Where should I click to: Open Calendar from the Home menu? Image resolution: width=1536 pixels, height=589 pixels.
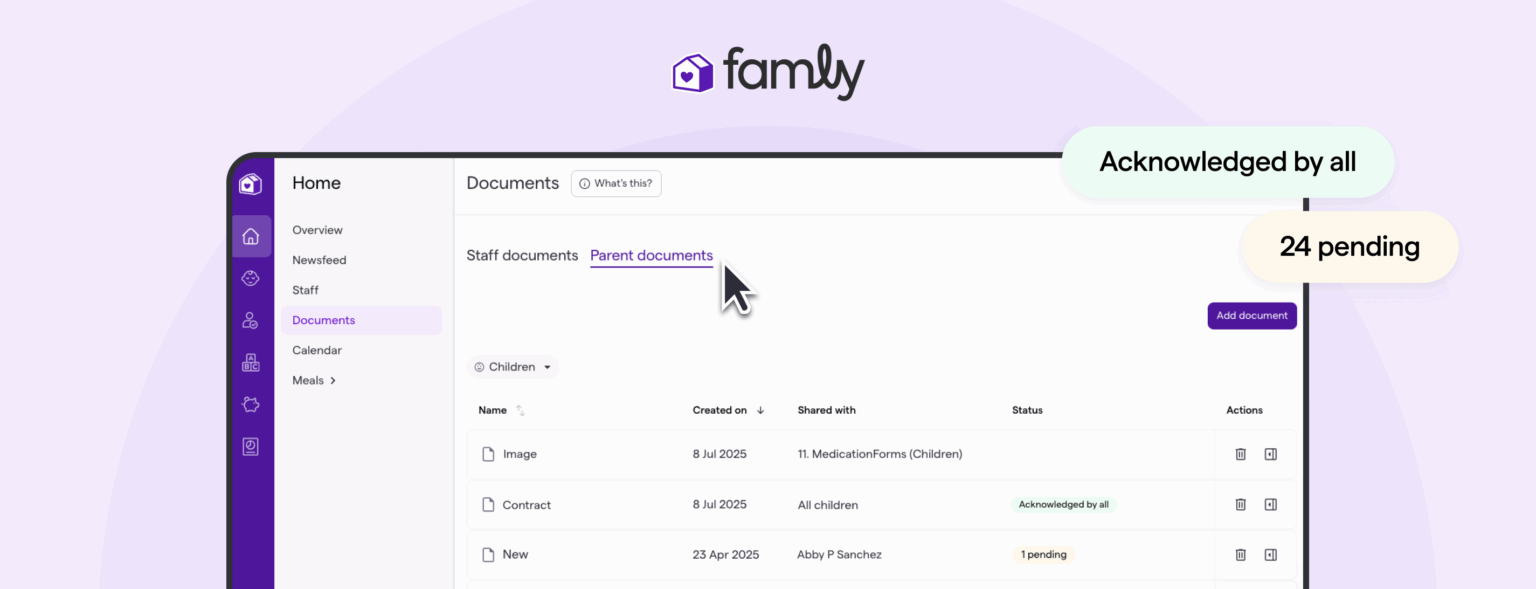pos(317,351)
